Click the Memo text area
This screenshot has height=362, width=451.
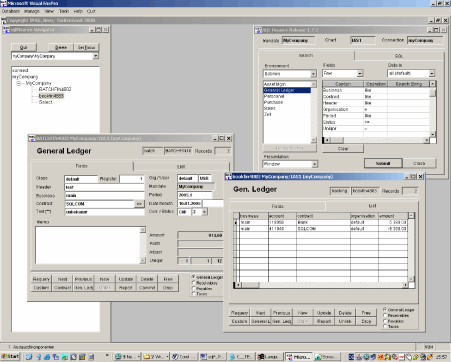(x=88, y=245)
